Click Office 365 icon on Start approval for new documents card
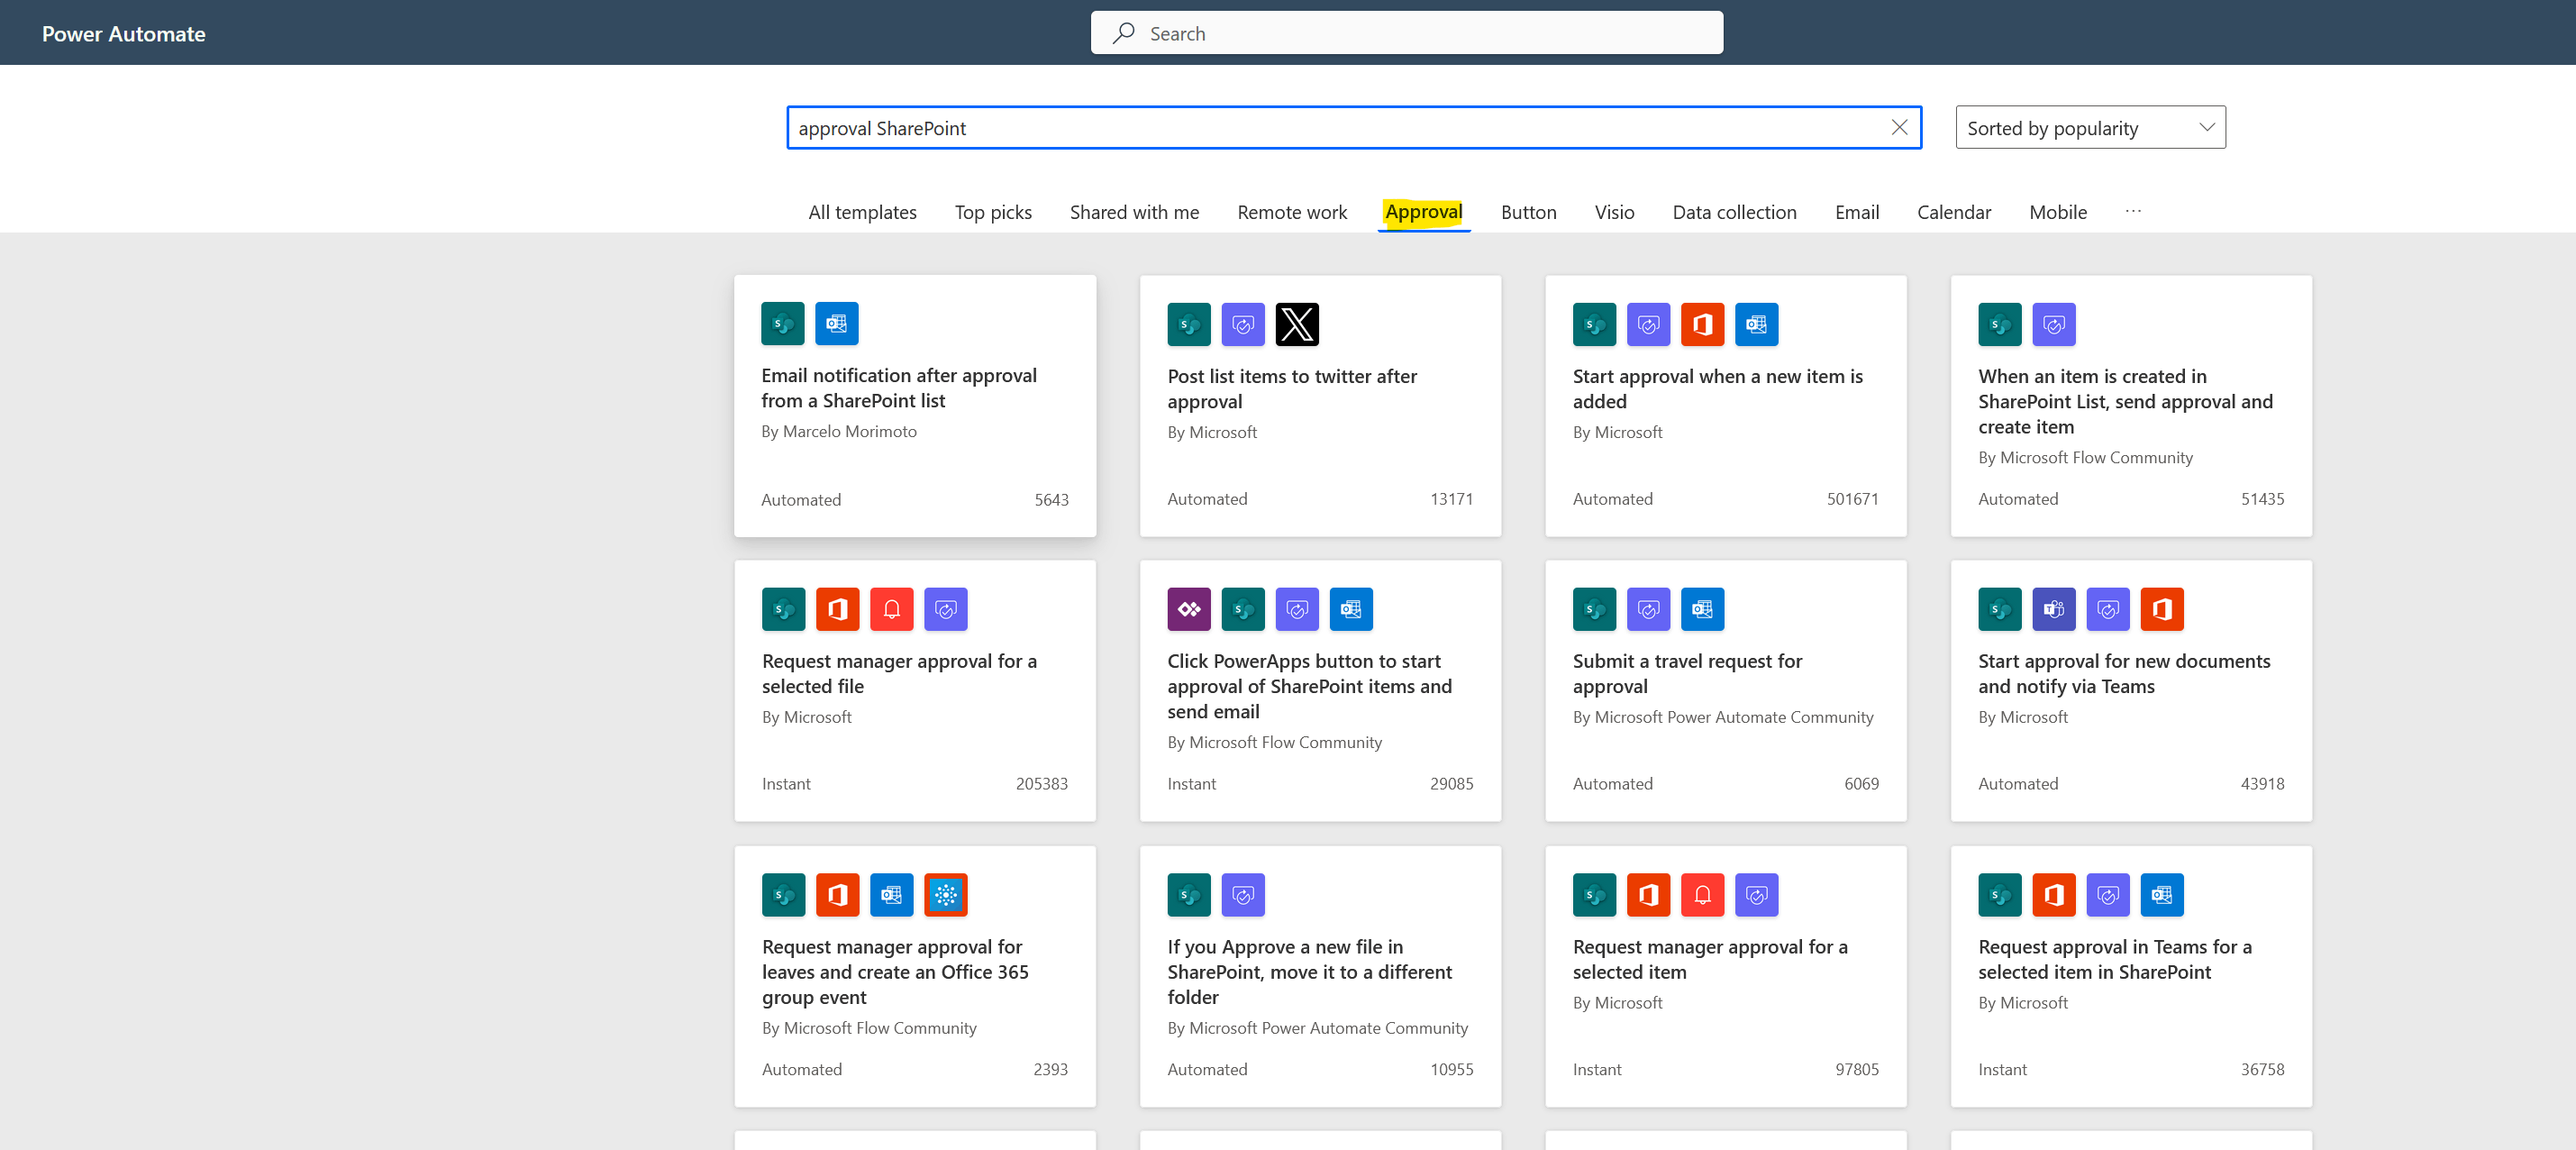The height and width of the screenshot is (1150, 2576). [x=2162, y=609]
